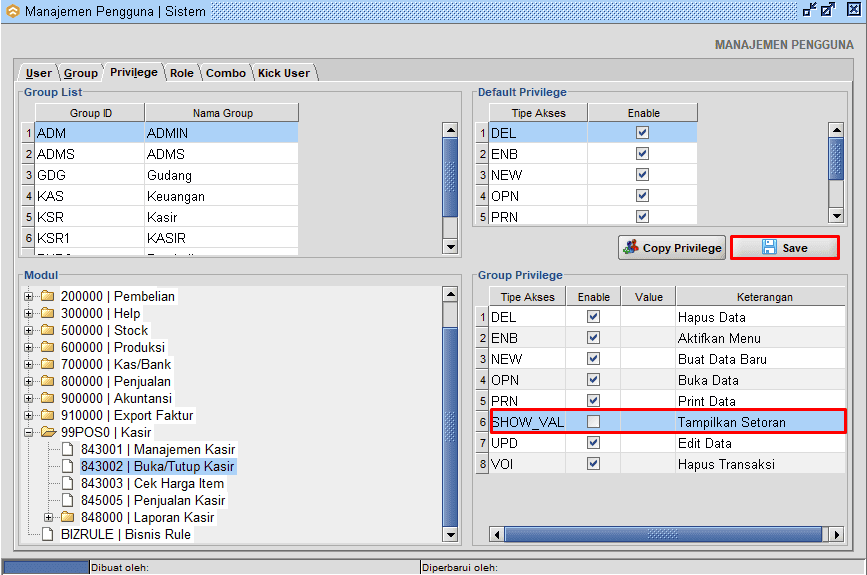Expand the 900000 Akuntansi tree node
This screenshot has height=575, width=867.
[28, 398]
